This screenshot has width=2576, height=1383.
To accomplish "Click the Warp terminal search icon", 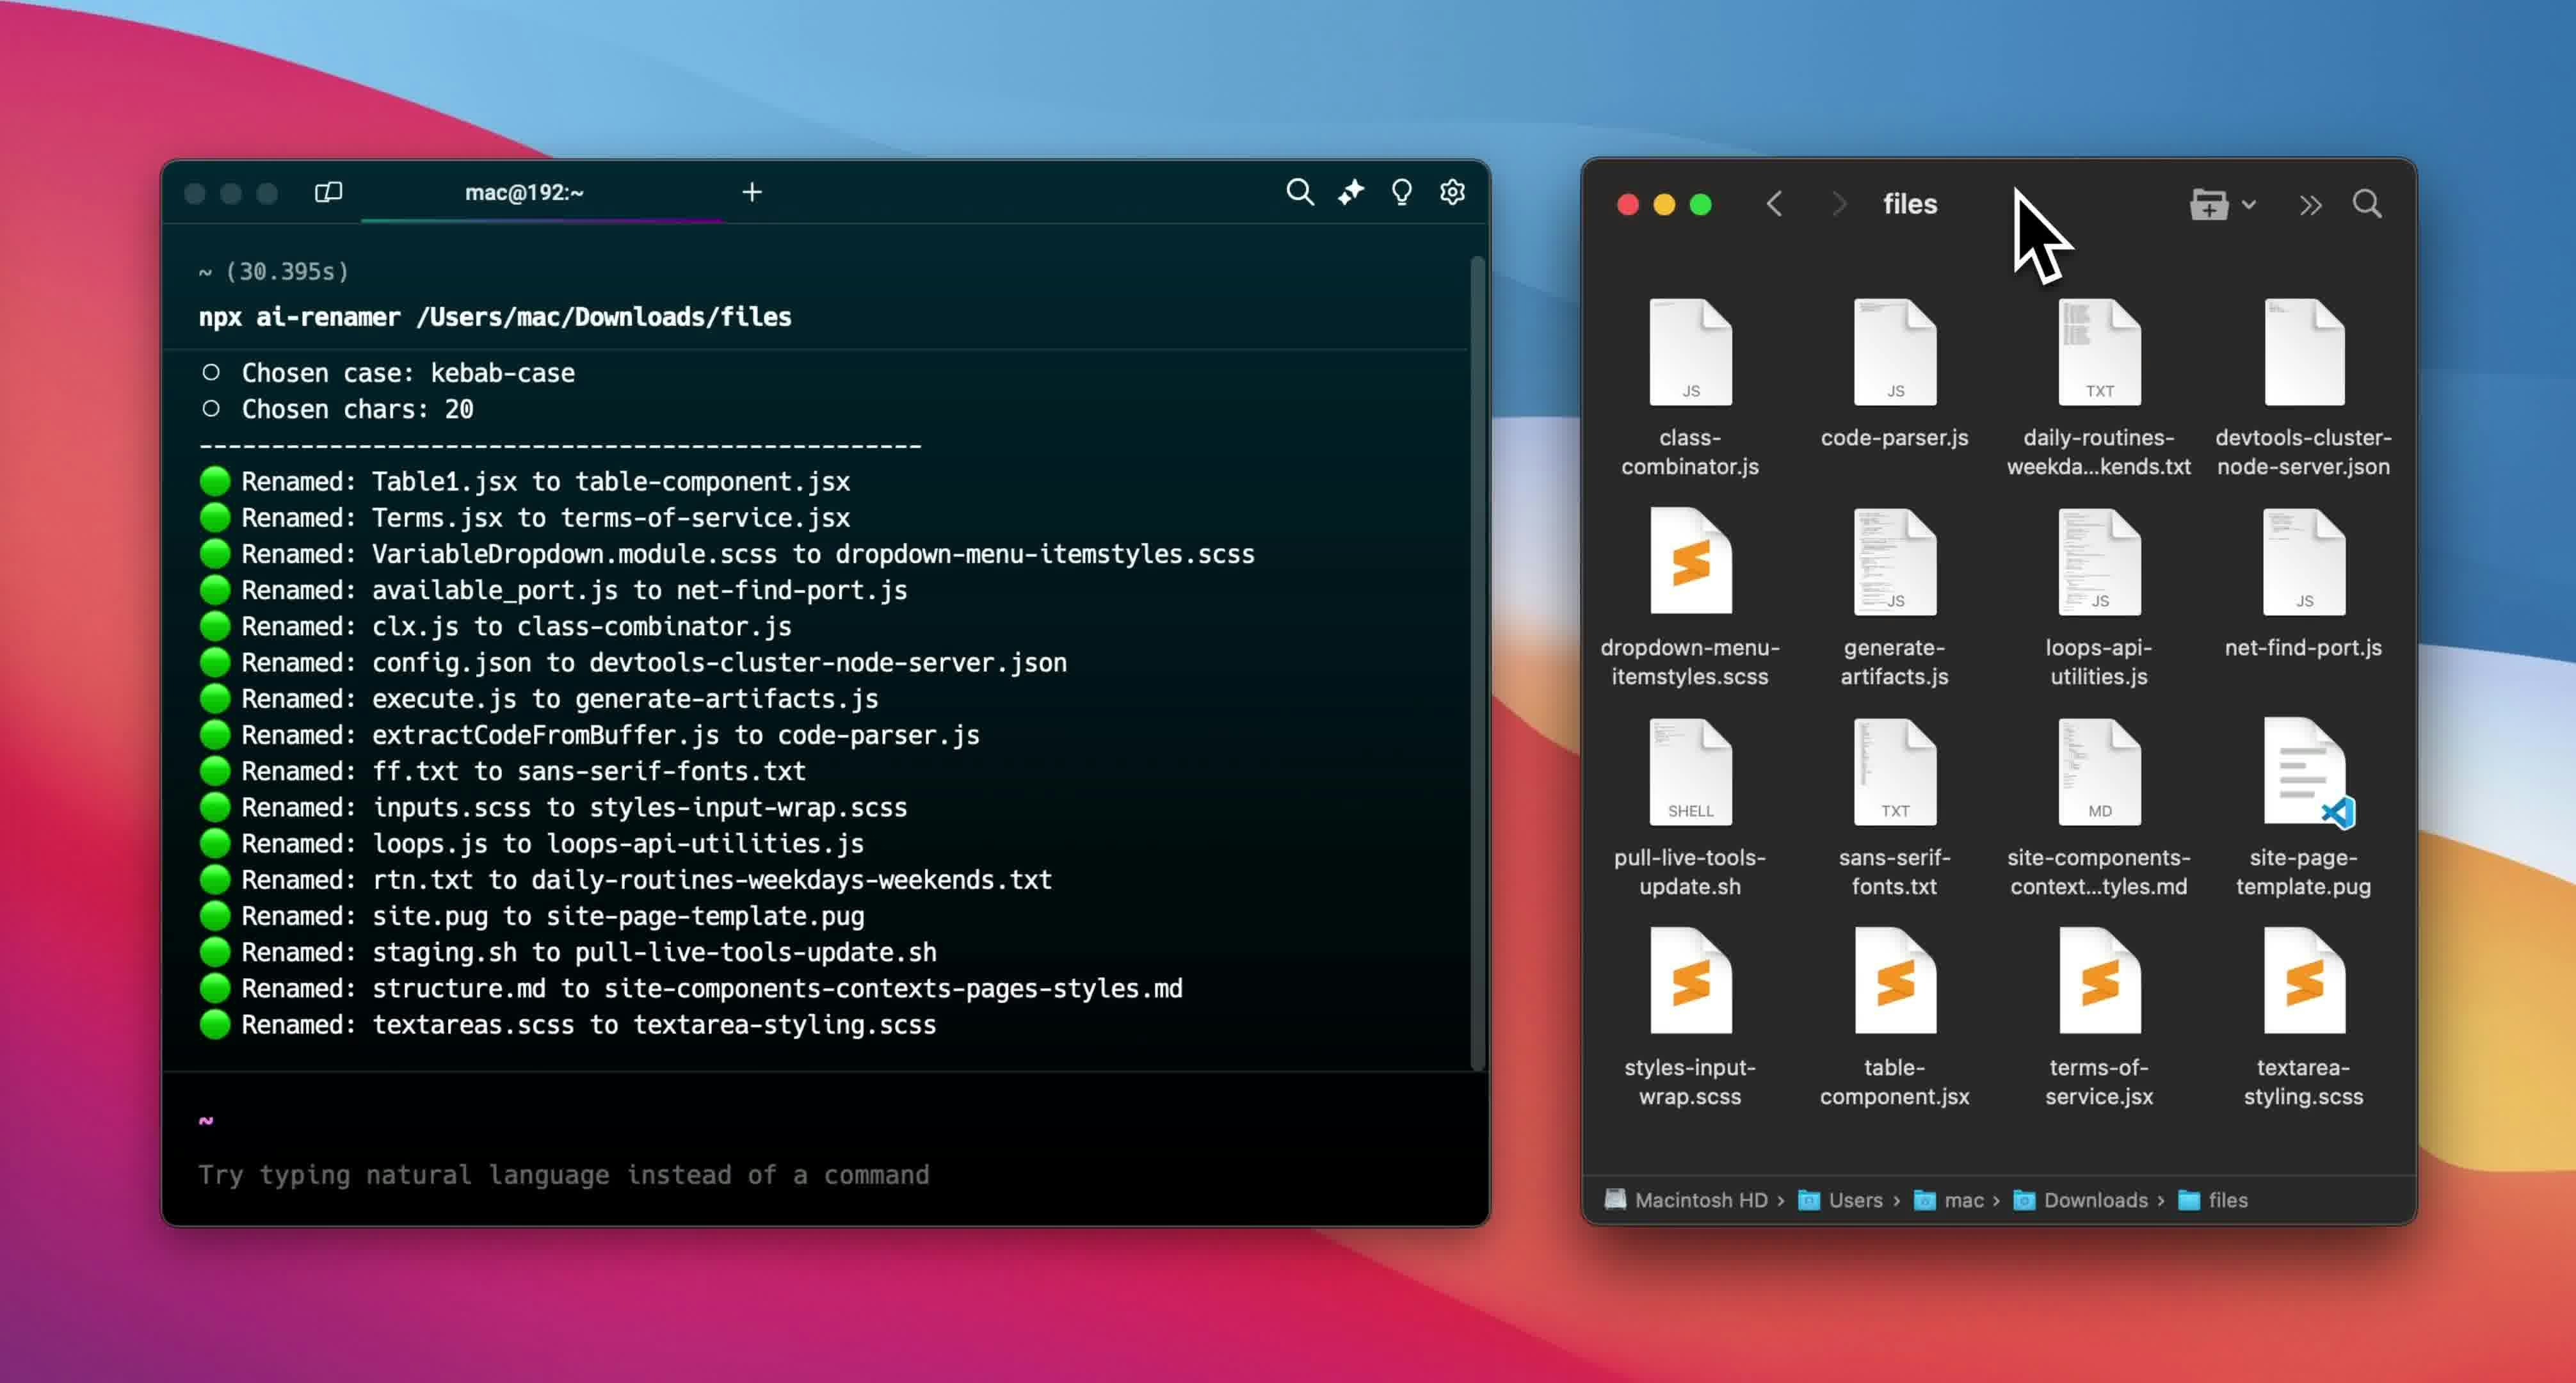I will tap(1299, 192).
